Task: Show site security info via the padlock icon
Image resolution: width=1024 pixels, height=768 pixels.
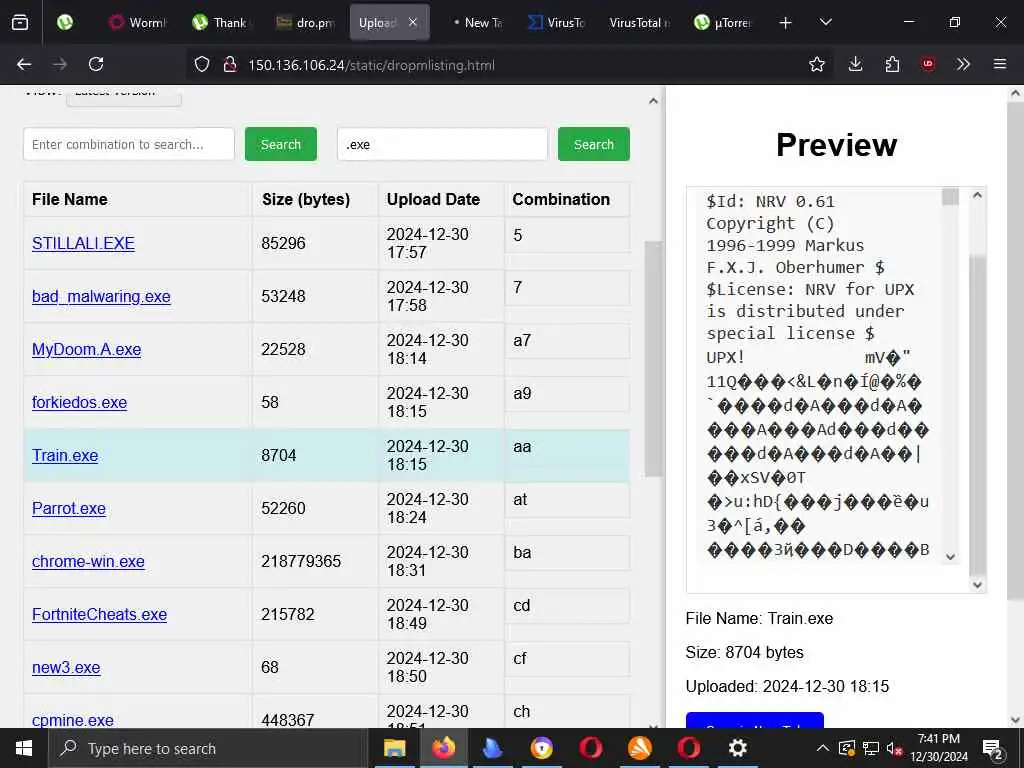Action: pos(229,64)
